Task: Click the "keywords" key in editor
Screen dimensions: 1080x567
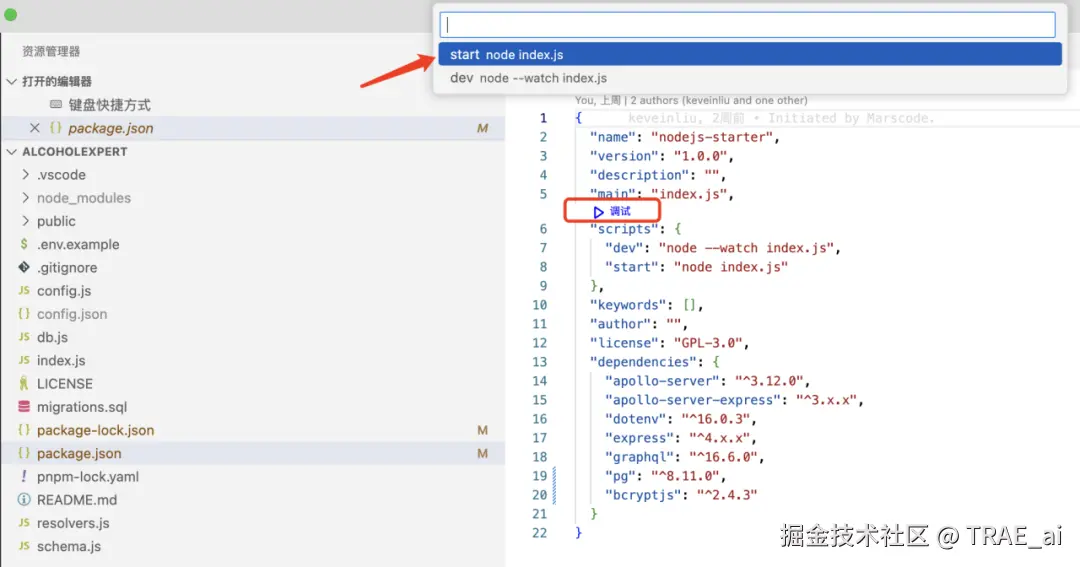Action: (x=628, y=305)
